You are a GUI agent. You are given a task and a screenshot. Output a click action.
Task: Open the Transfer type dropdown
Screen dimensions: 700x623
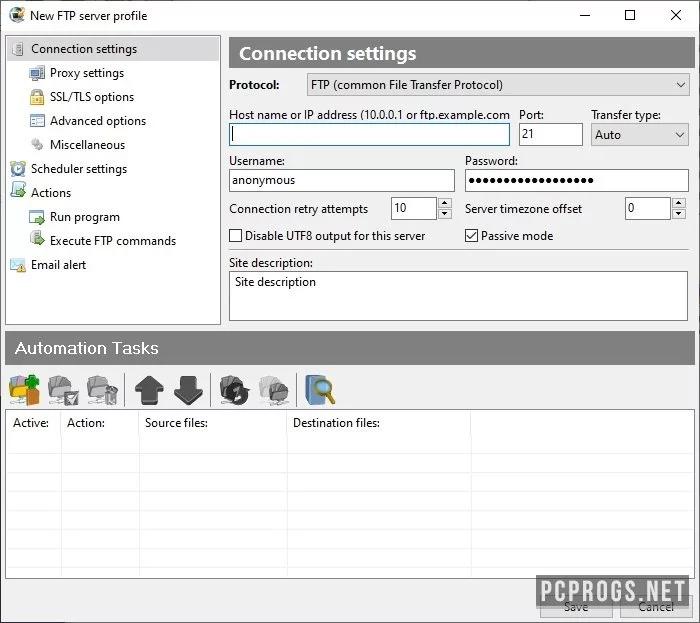click(x=640, y=134)
